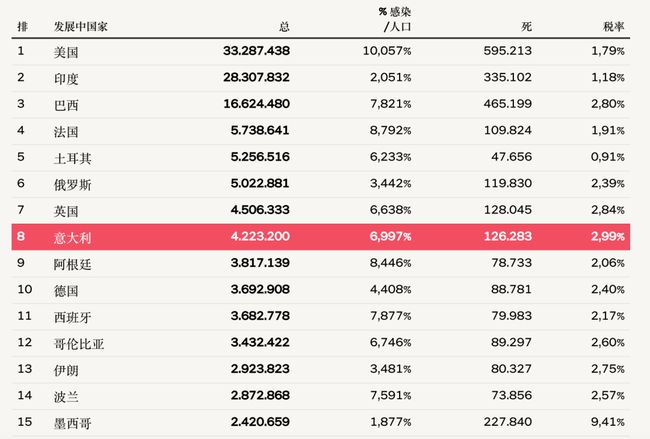This screenshot has width=650, height=439.
Task: Select the % 感染/人口 column header
Action: (x=394, y=18)
